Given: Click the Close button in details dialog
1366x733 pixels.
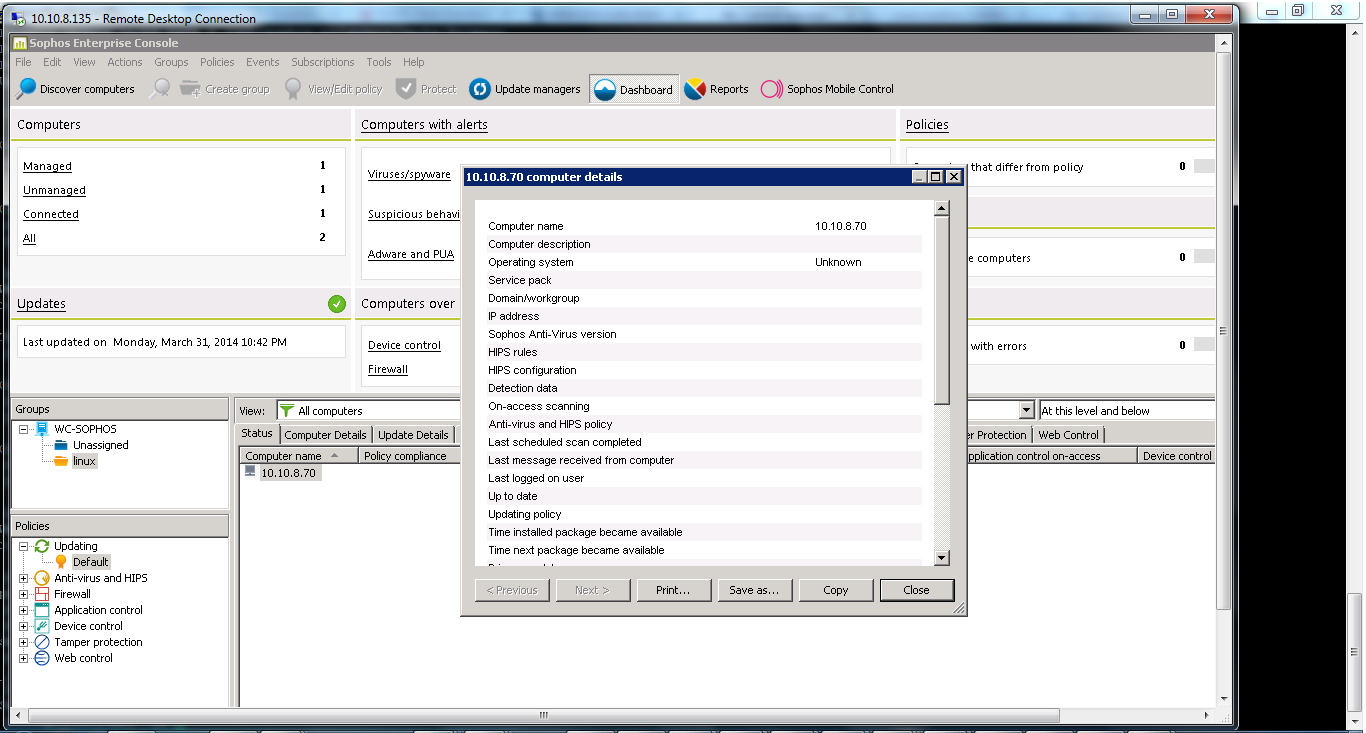Looking at the screenshot, I should coord(917,590).
